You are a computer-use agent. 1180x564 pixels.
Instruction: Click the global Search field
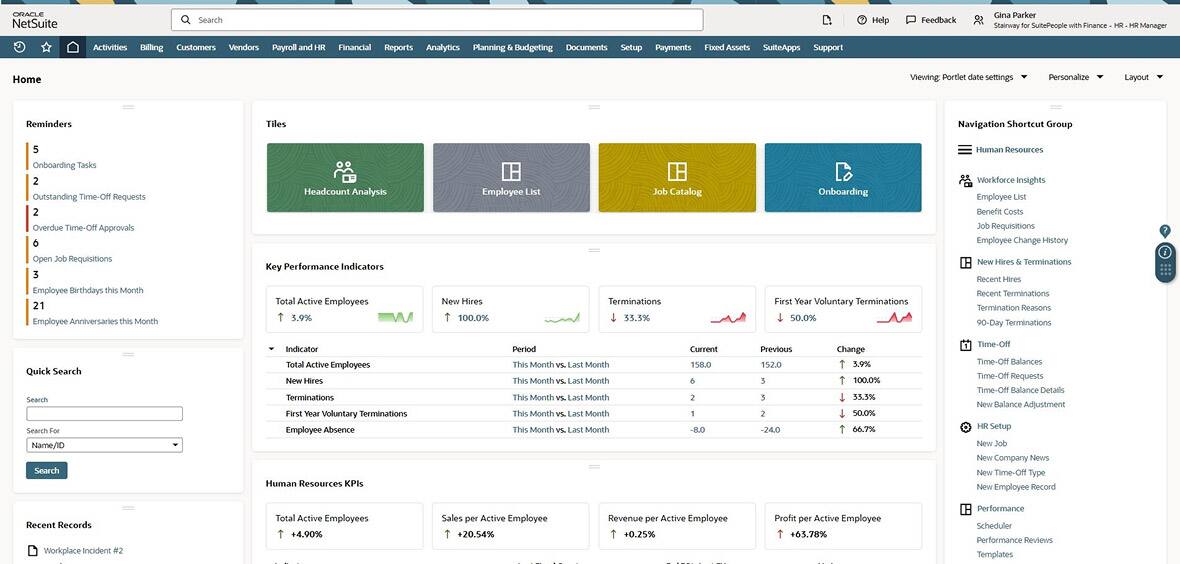click(x=437, y=20)
